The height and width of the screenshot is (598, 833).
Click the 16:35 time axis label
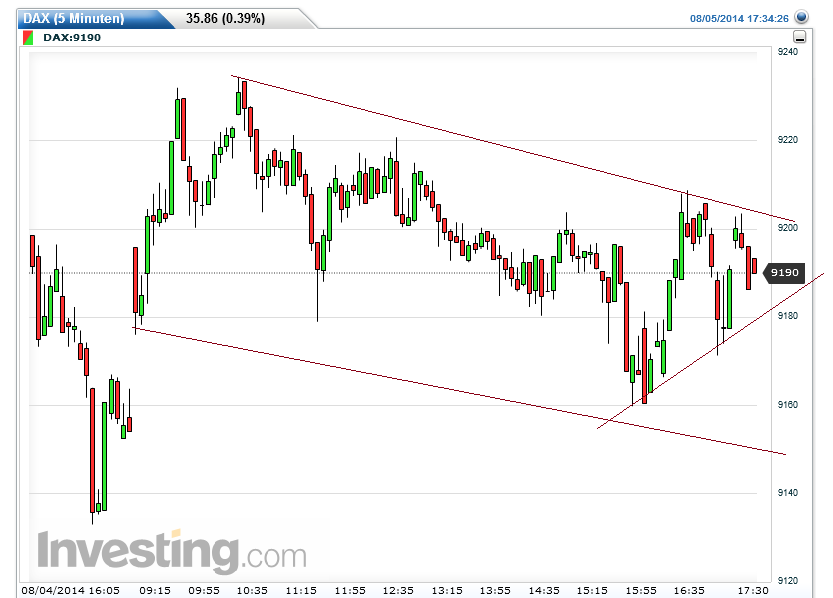689,591
